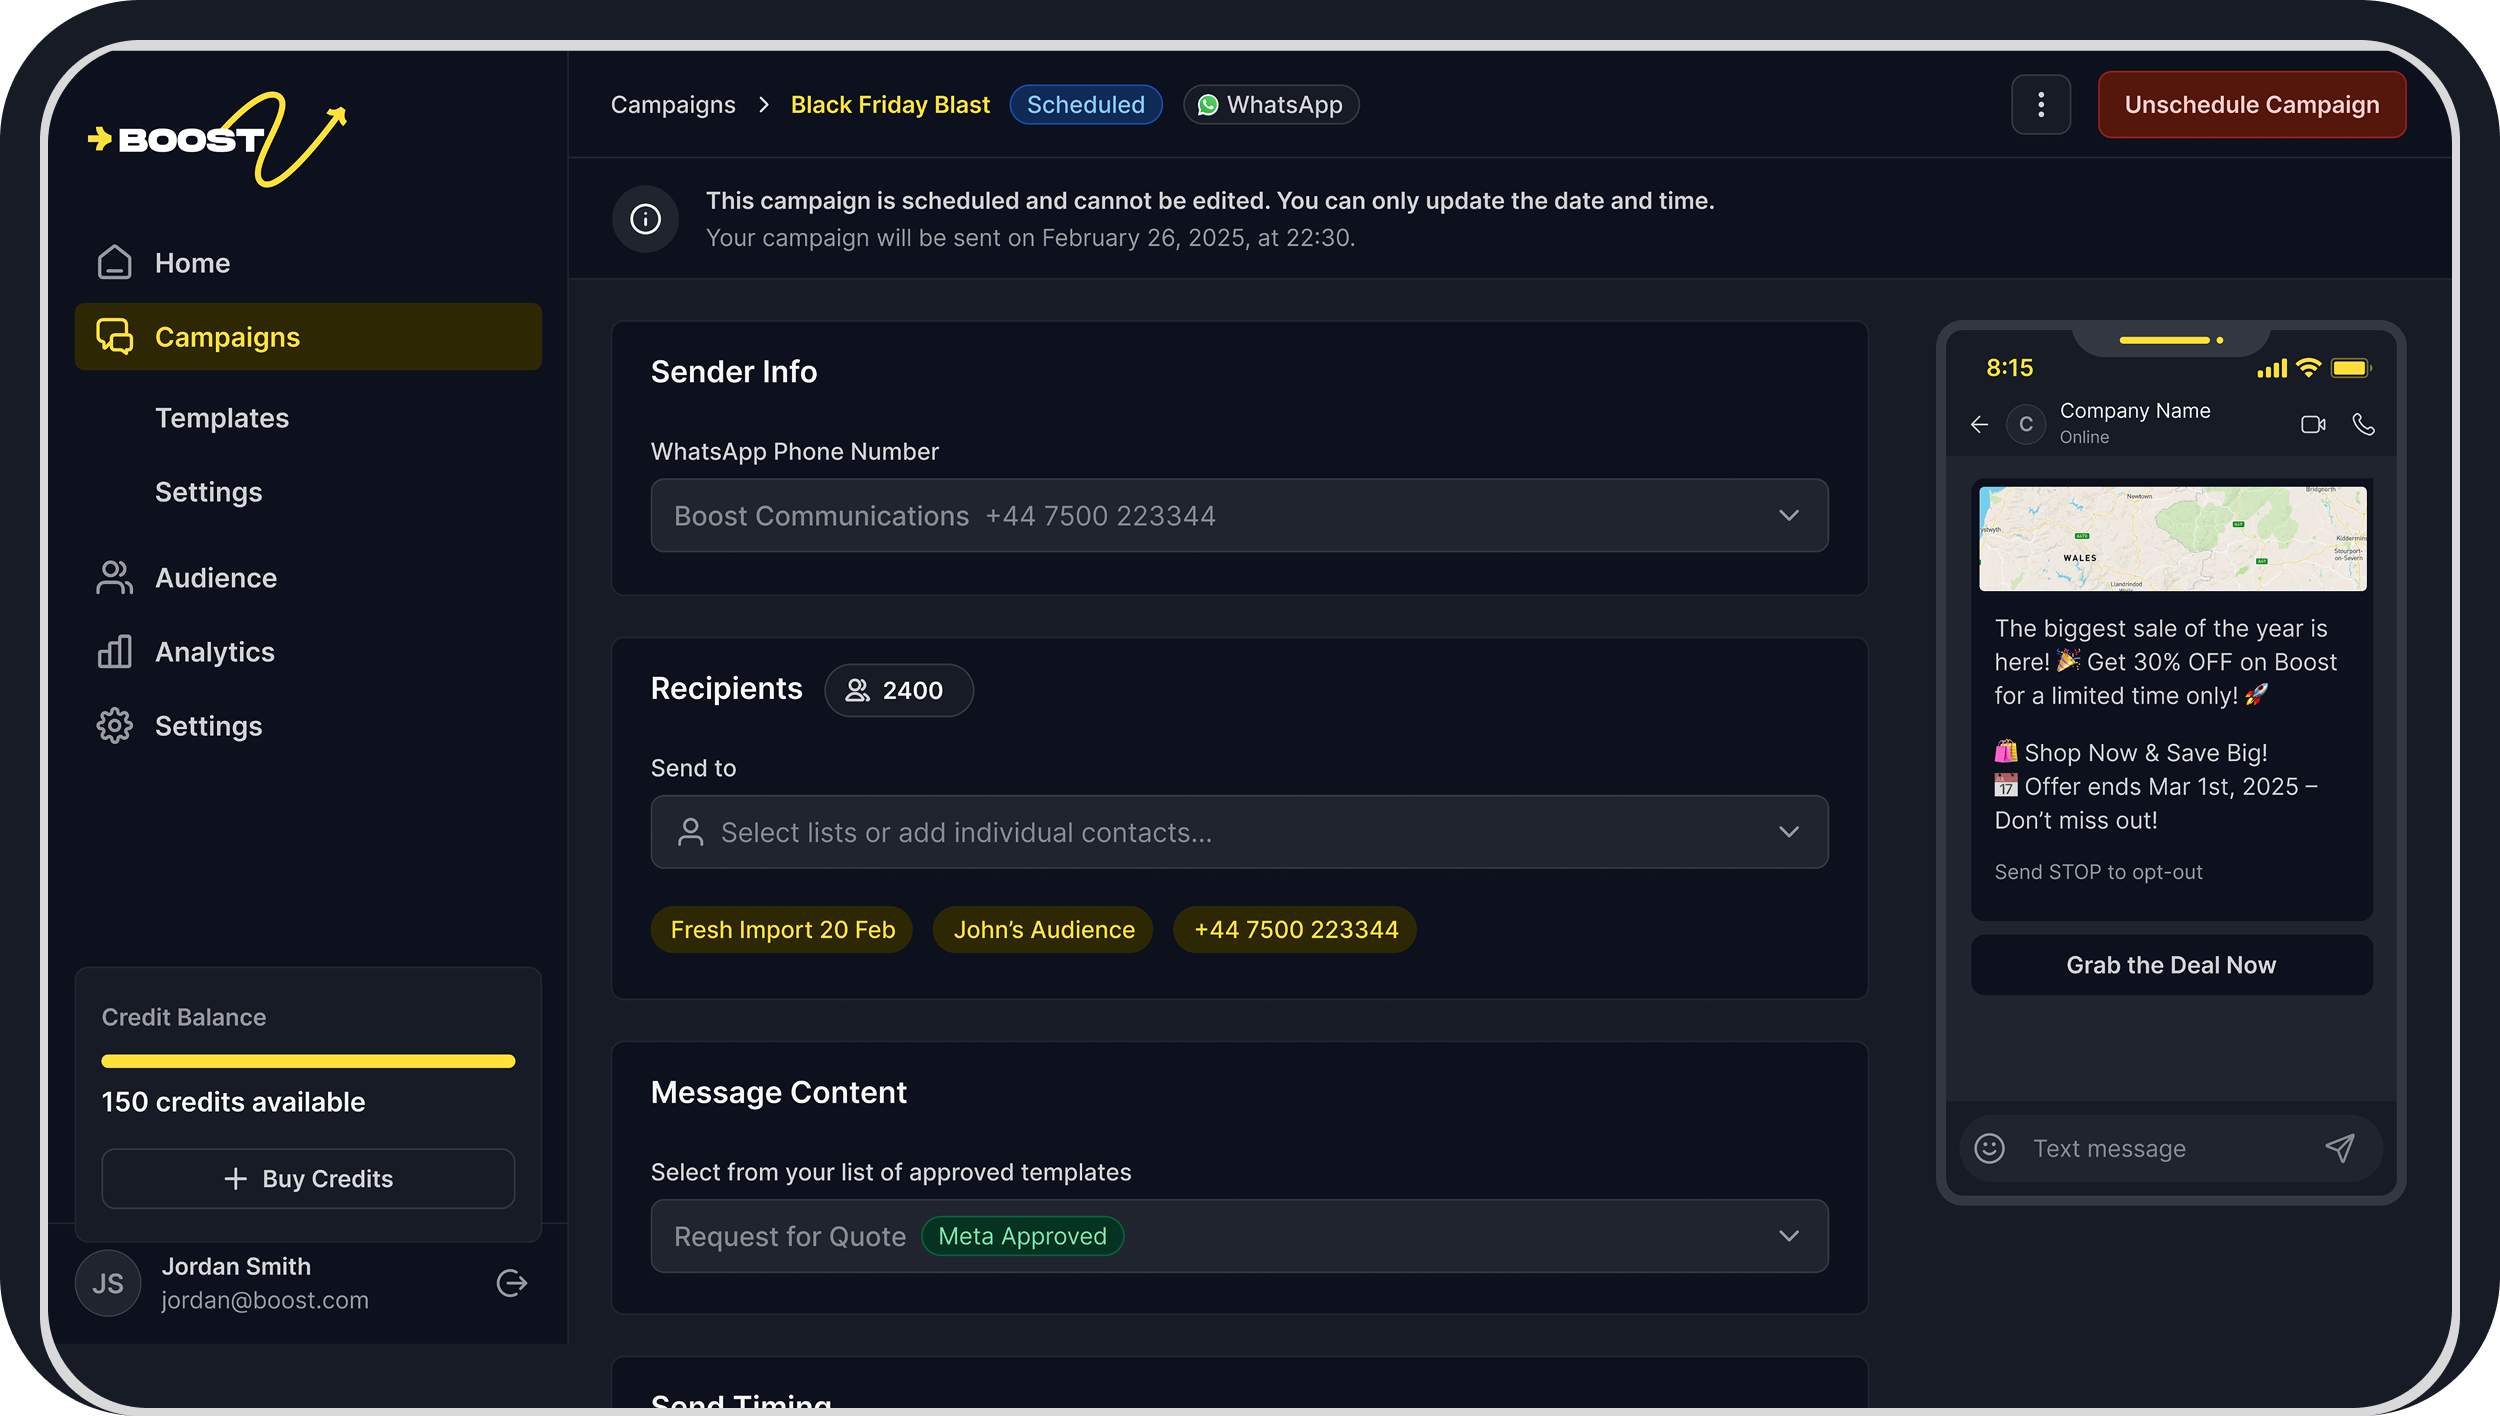Click the JS user avatar

tap(108, 1283)
